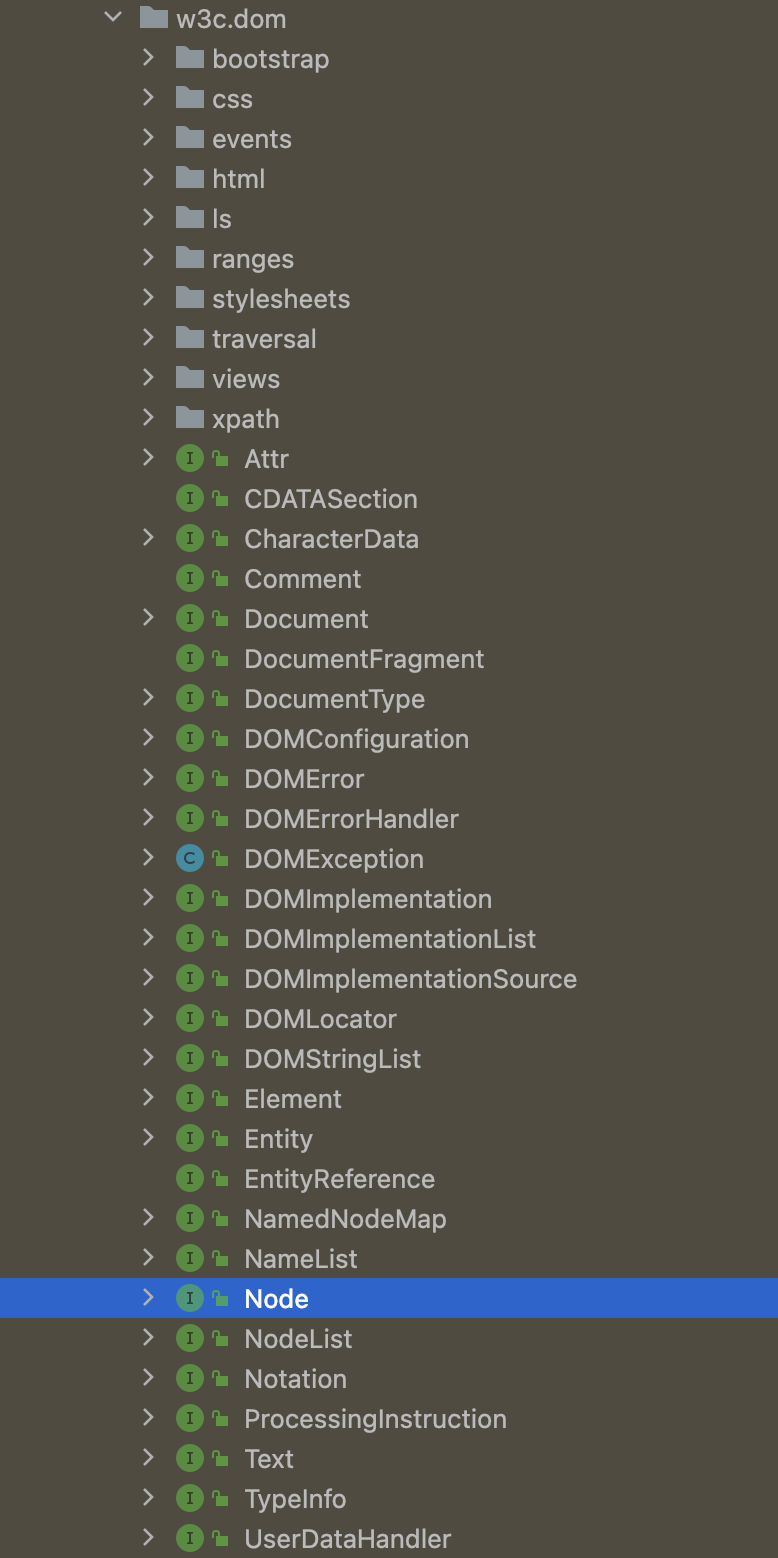778x1558 pixels.
Task: Click the lock icon next to Document
Action: point(220,619)
